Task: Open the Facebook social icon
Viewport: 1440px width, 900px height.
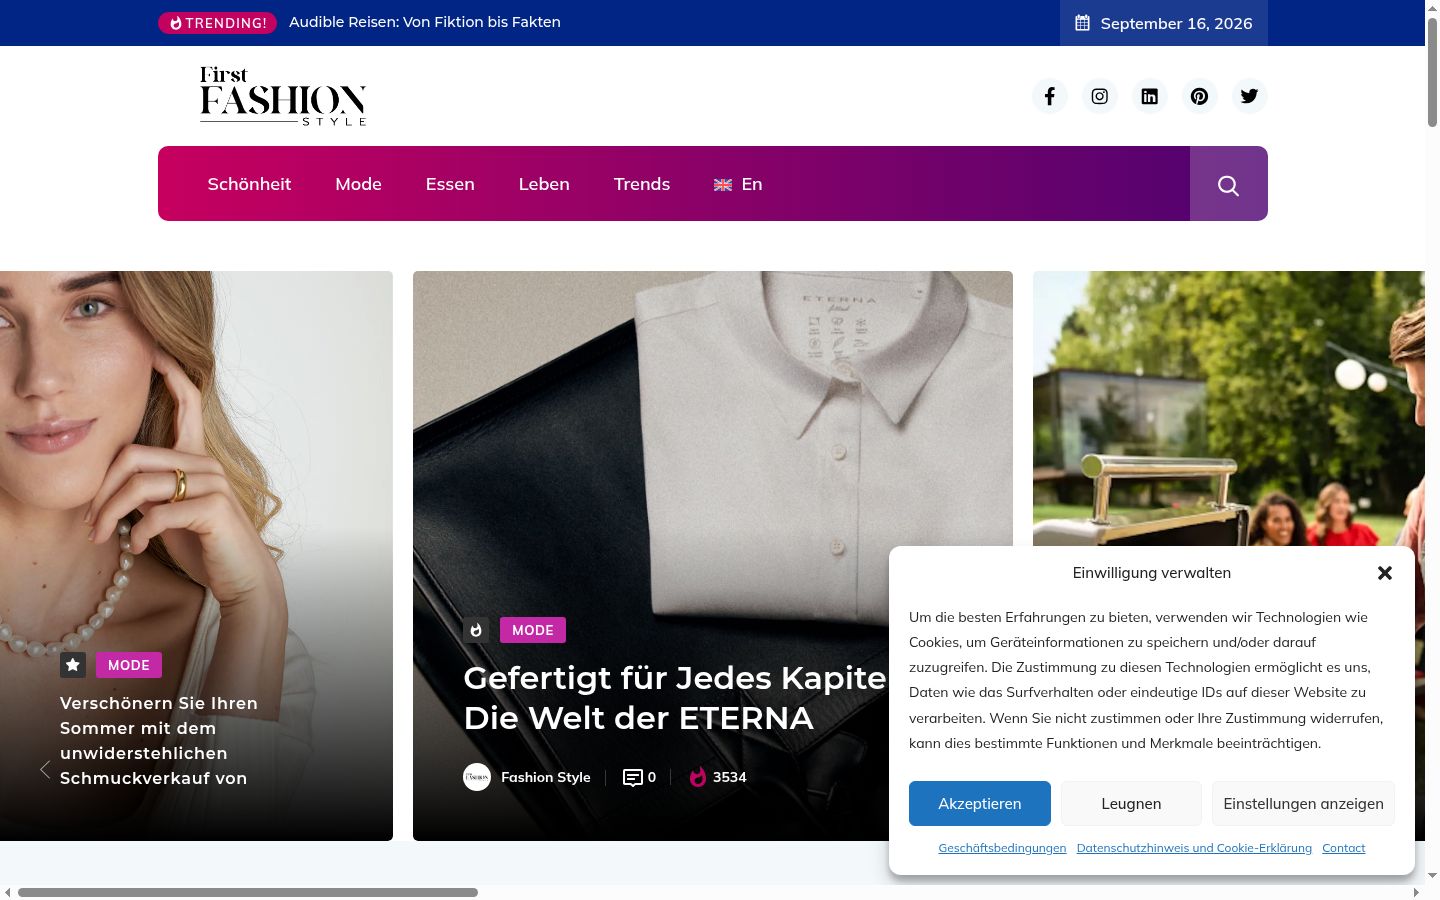Action: (1050, 96)
